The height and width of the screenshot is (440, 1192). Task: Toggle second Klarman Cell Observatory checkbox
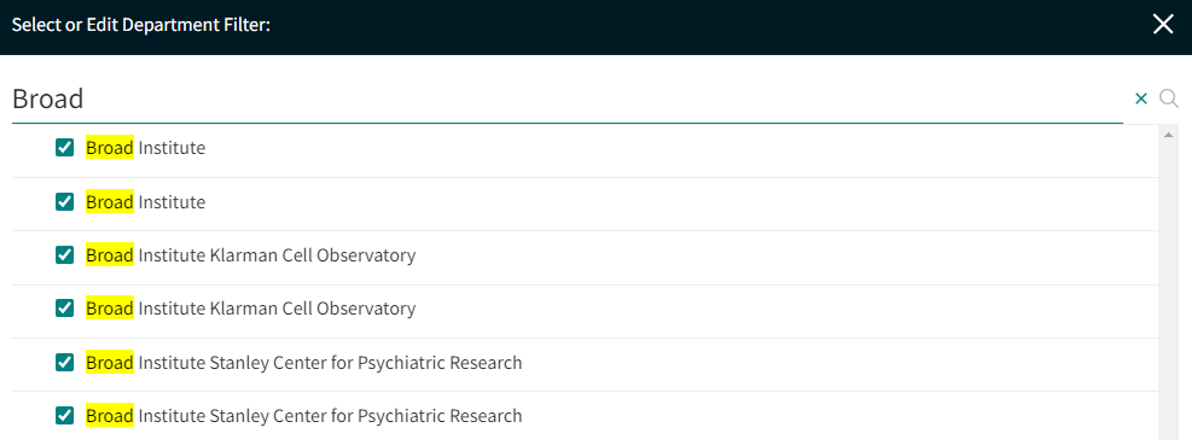pyautogui.click(x=65, y=309)
